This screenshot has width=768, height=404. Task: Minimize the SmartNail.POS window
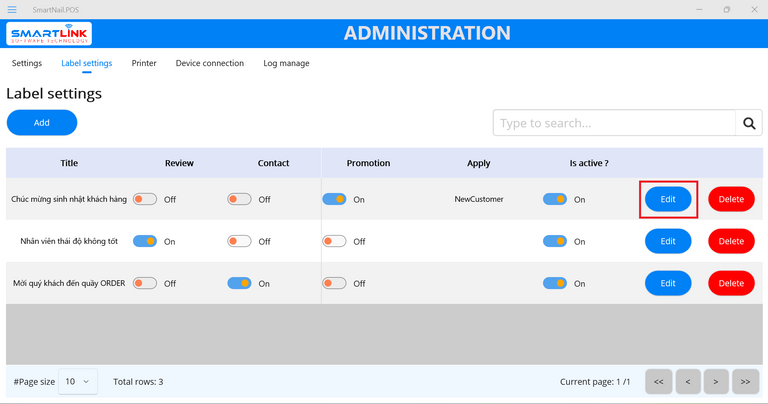(699, 9)
